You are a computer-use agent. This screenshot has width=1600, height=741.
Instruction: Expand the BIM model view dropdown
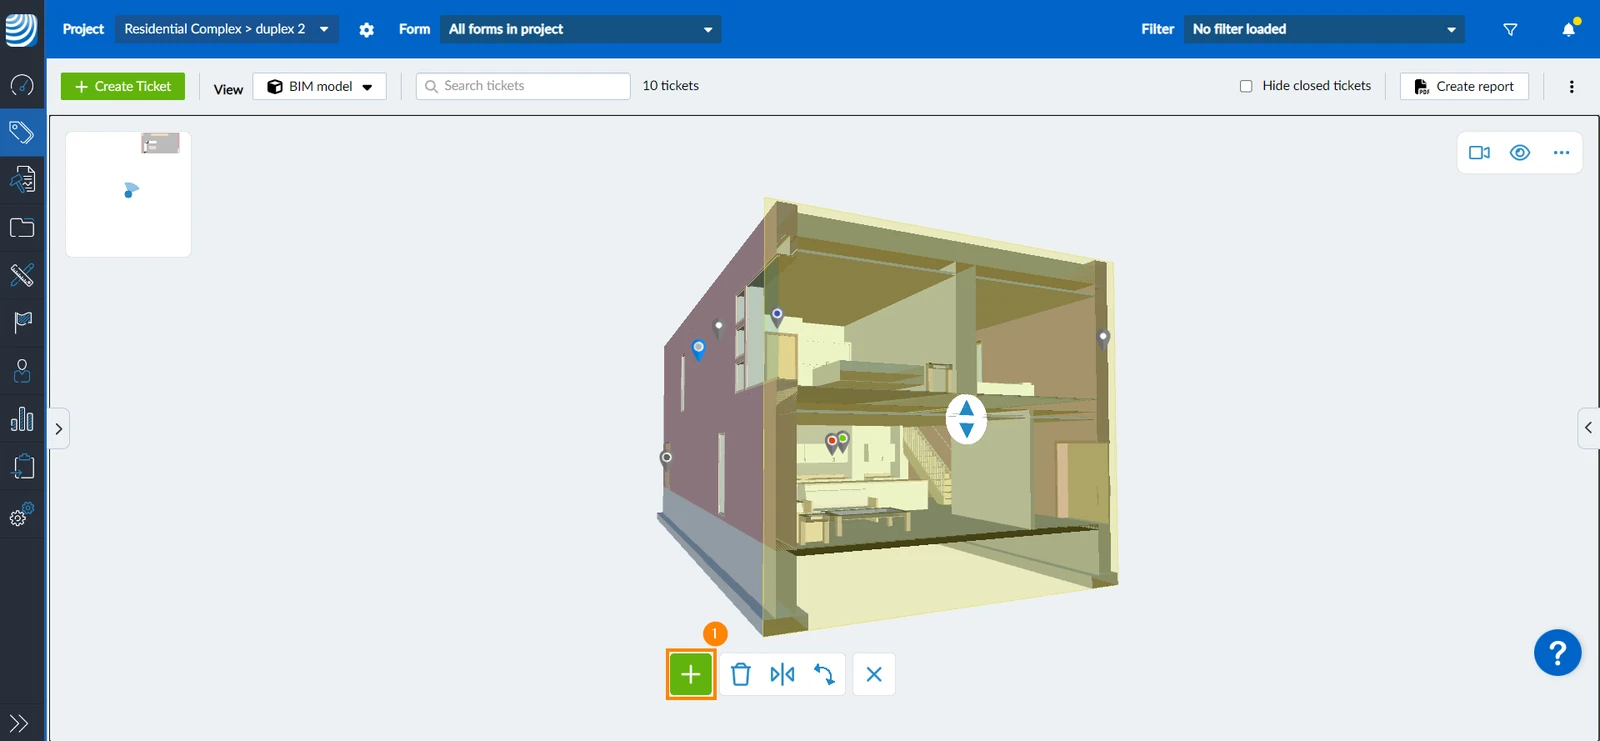point(320,87)
